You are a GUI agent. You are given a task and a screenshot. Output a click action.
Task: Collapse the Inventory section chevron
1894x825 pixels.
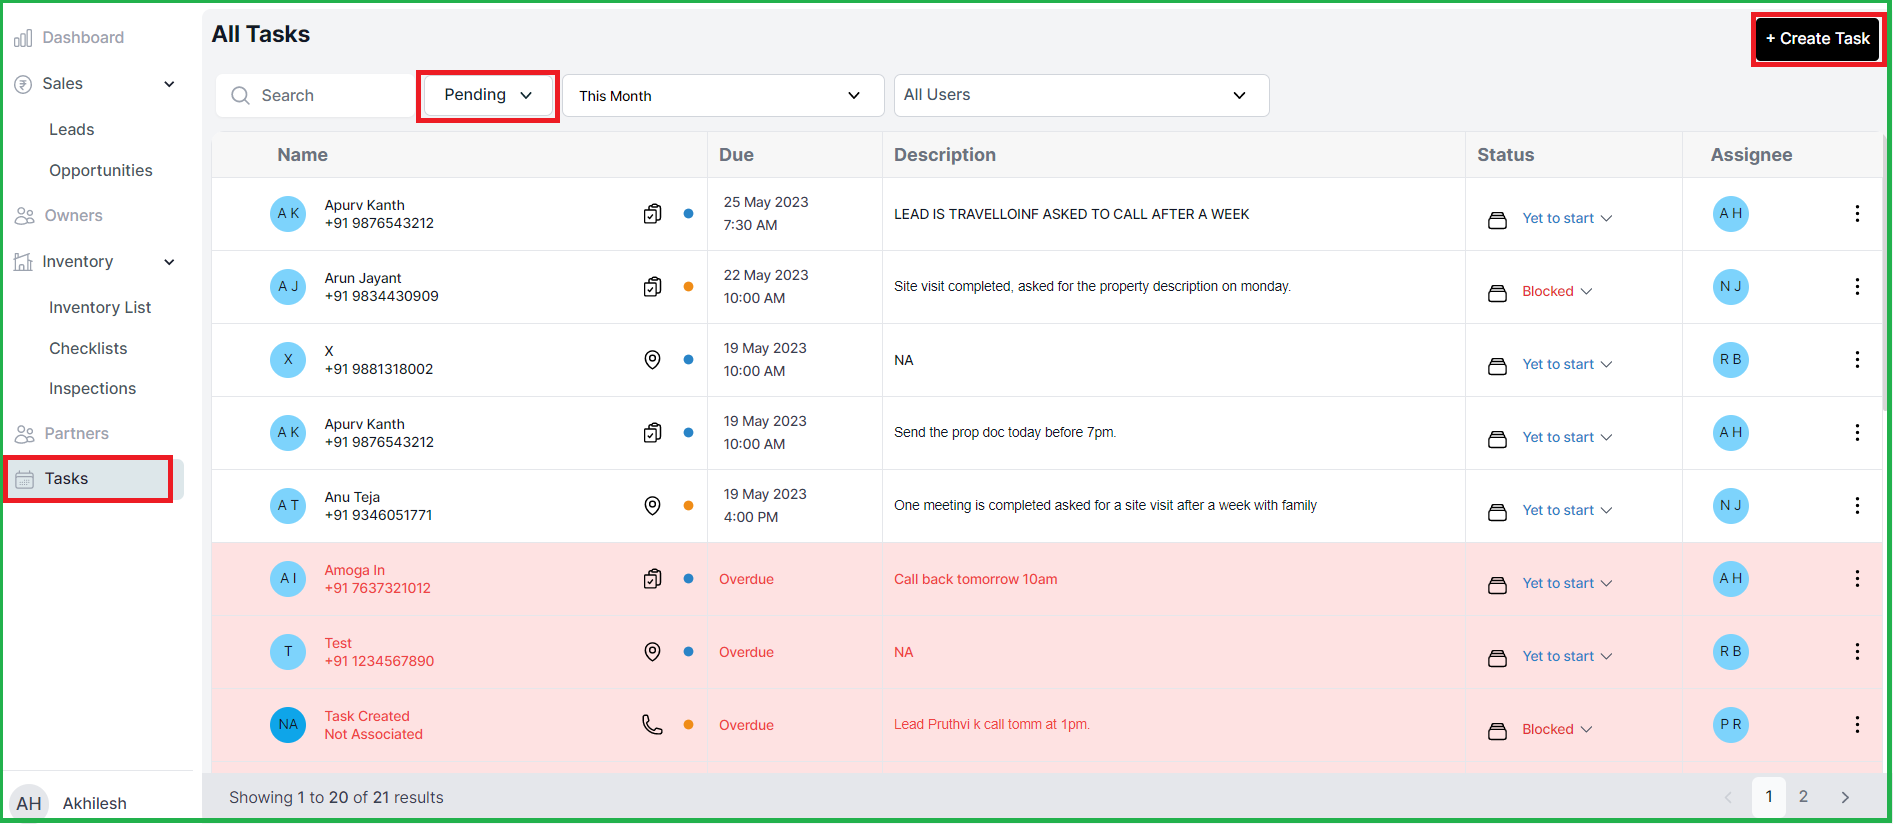[169, 262]
